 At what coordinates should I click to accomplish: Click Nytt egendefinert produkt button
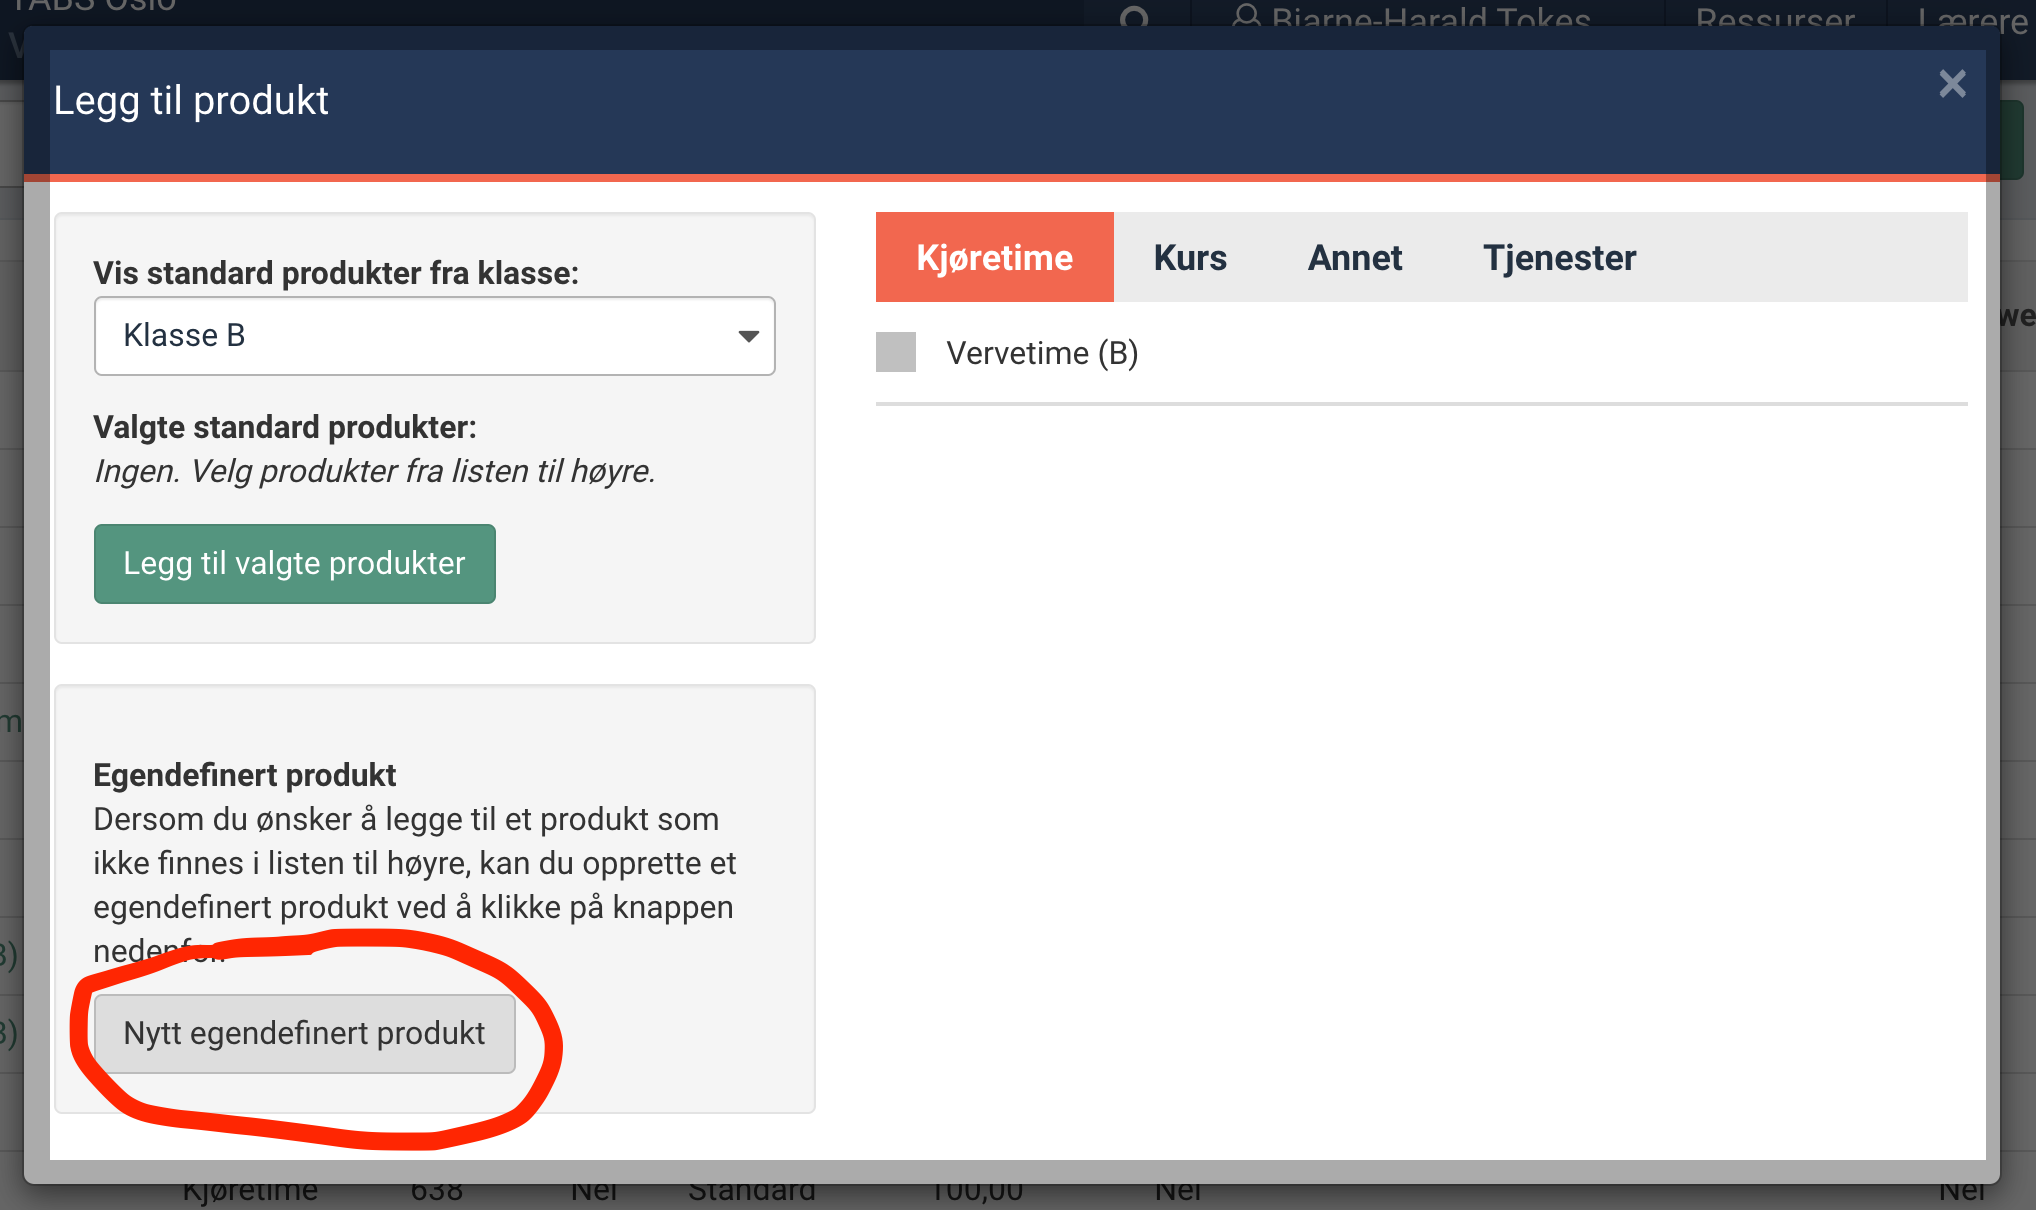click(305, 1033)
